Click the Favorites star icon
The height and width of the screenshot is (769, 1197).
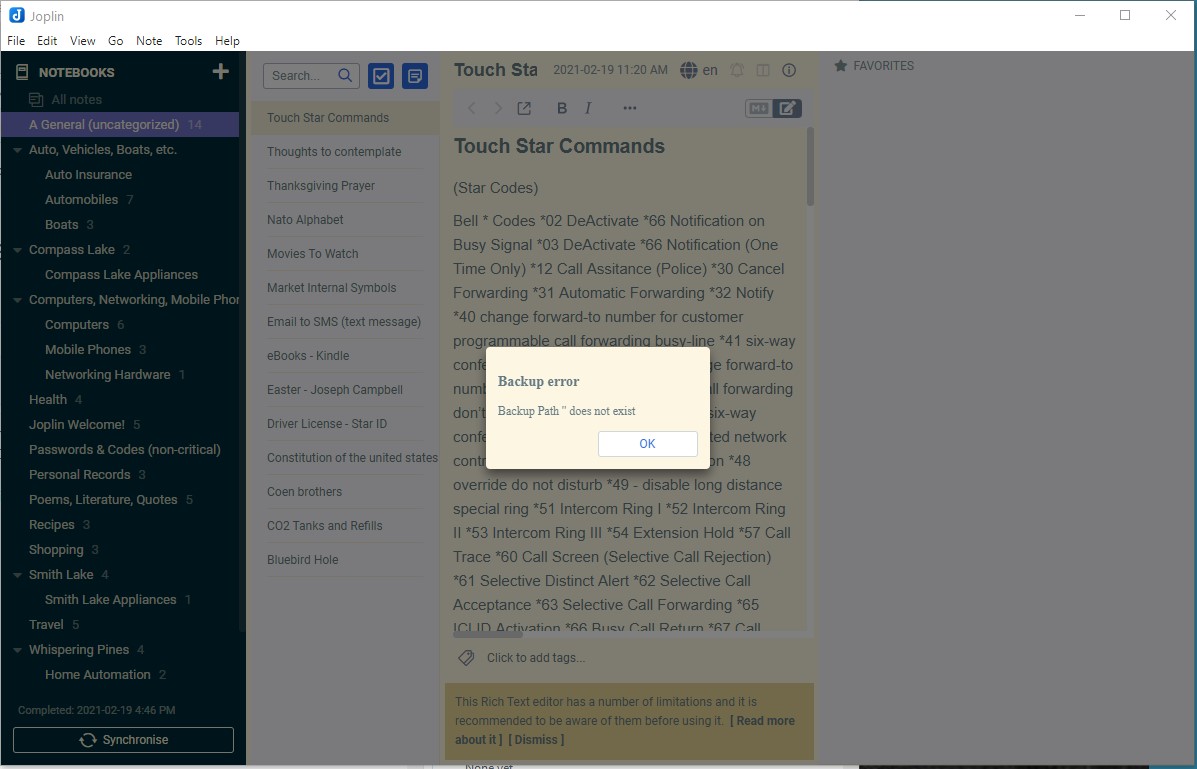(840, 66)
